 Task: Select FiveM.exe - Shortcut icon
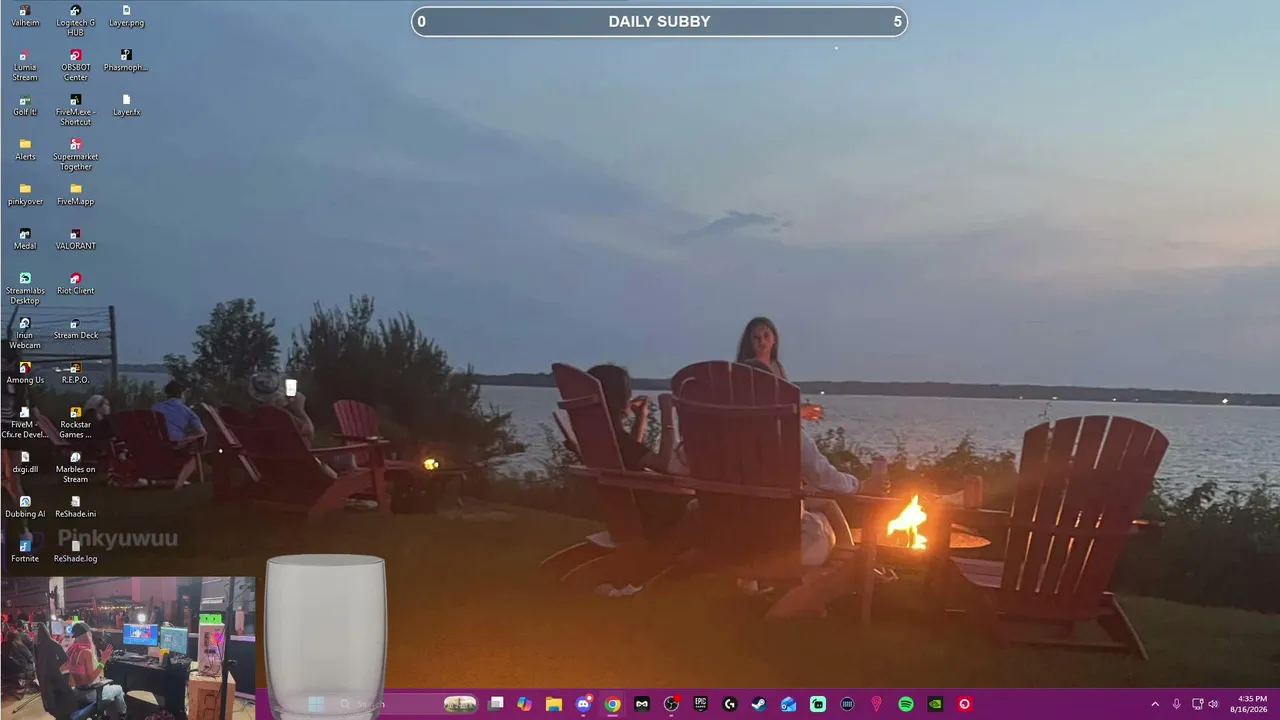tap(75, 111)
